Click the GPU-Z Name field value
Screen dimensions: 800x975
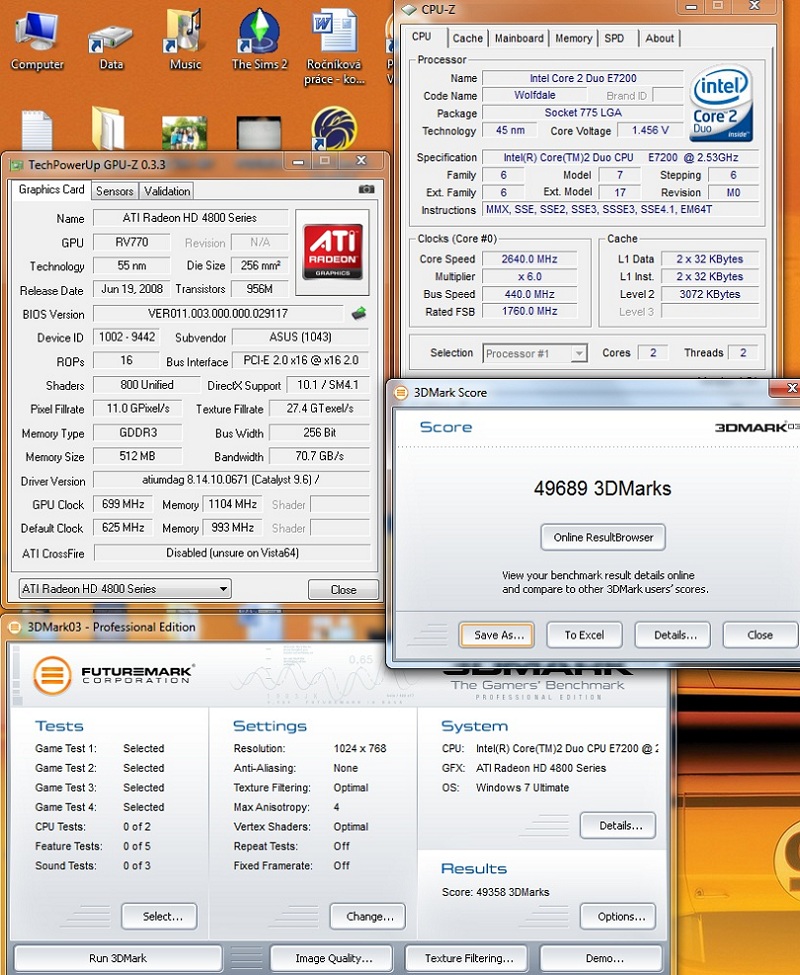190,218
